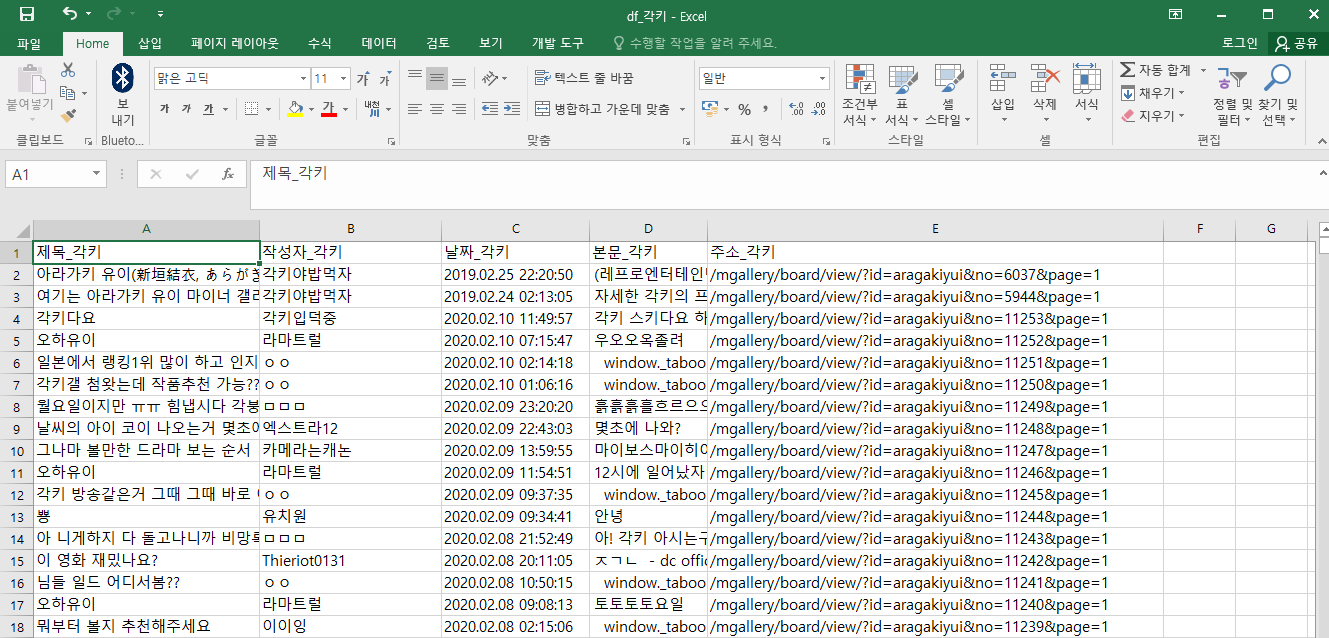Apply percent style % icon
1329x638 pixels.
[744, 108]
